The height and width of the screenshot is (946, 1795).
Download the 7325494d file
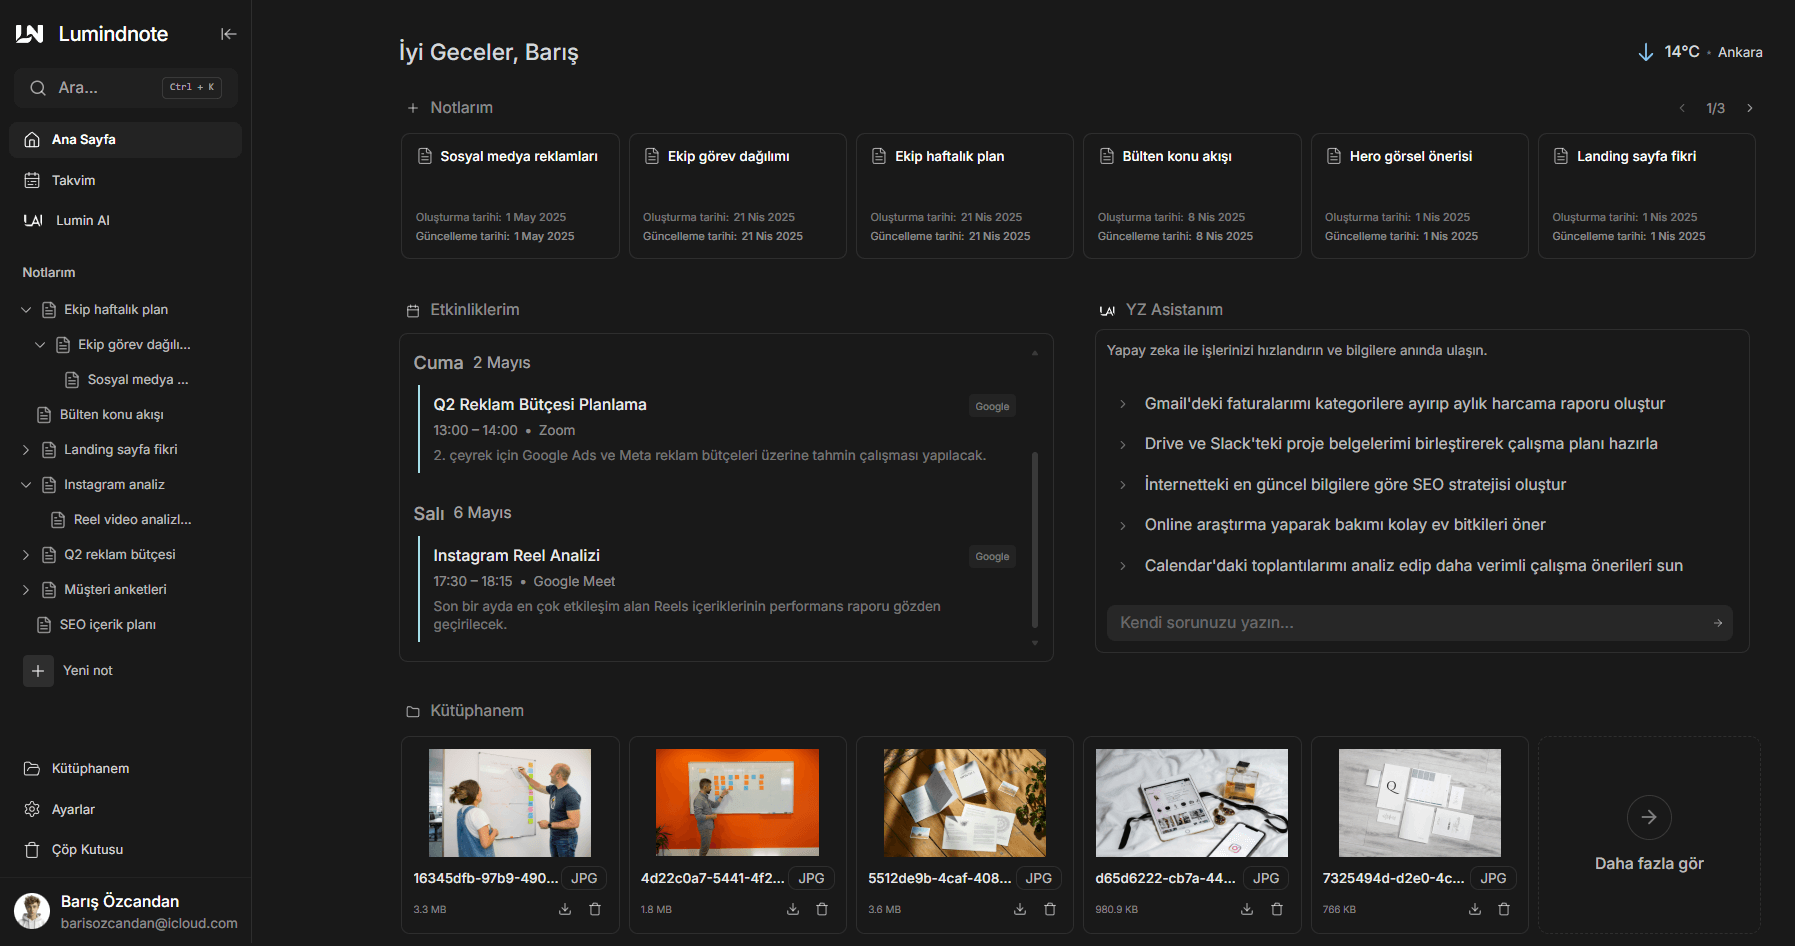pyautogui.click(x=1475, y=909)
